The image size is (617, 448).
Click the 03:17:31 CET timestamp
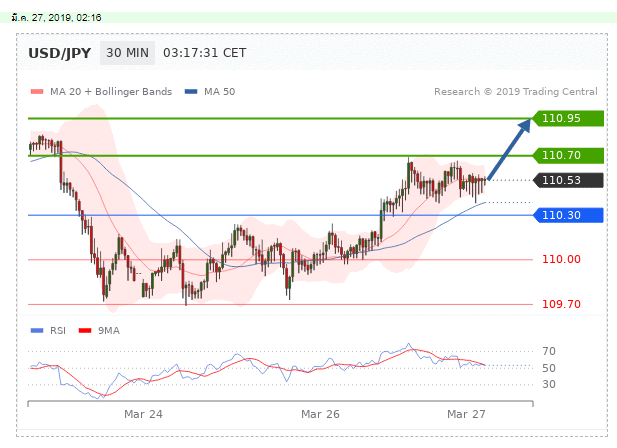pos(205,53)
